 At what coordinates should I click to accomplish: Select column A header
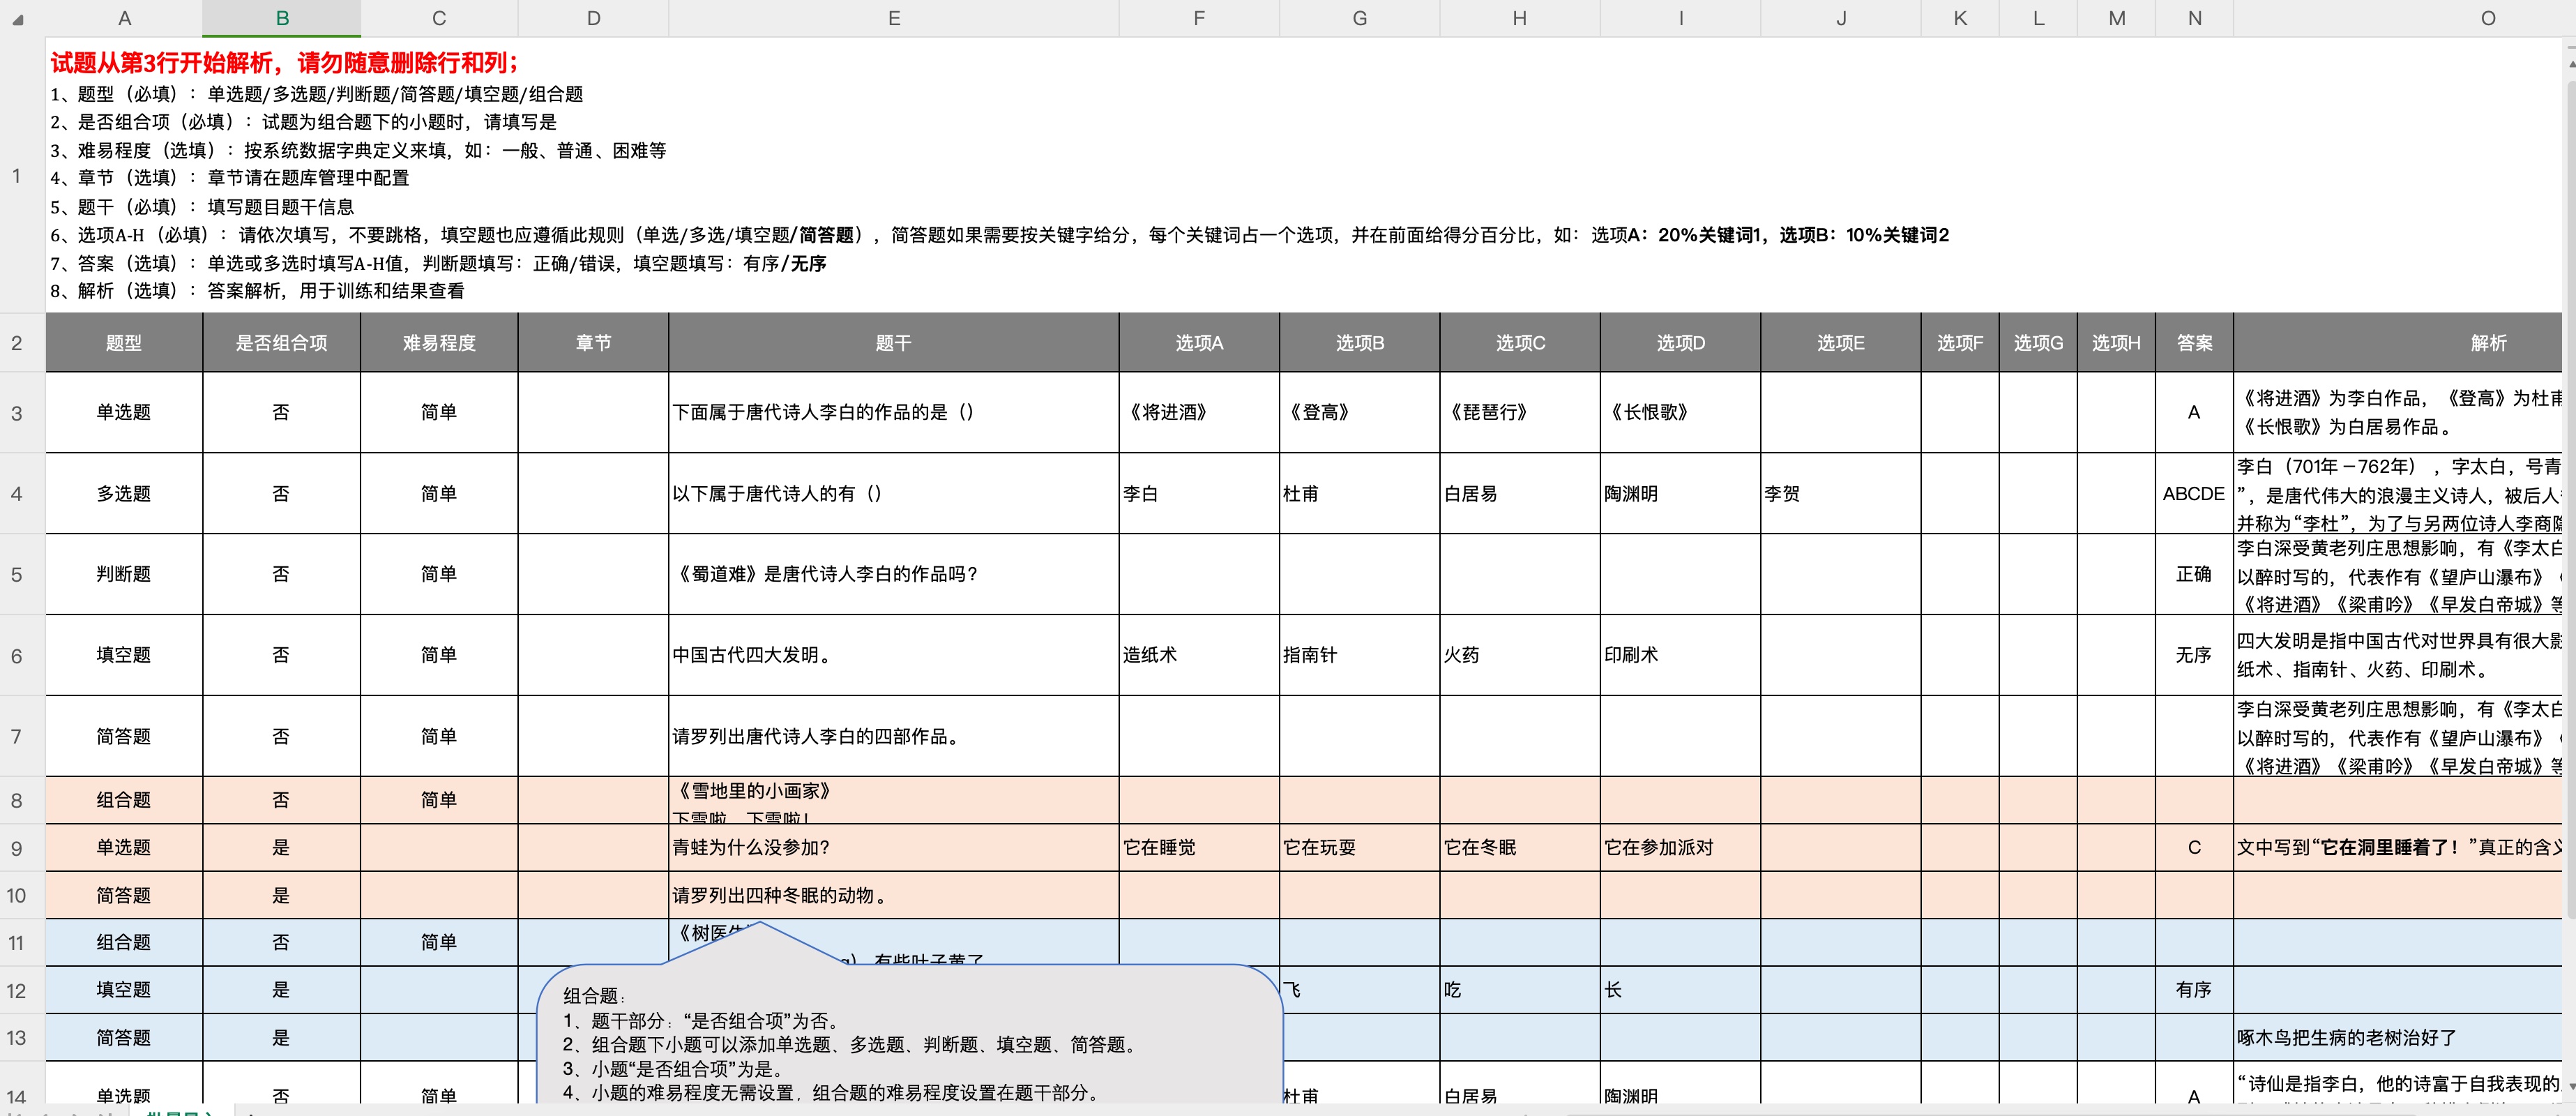(x=124, y=18)
